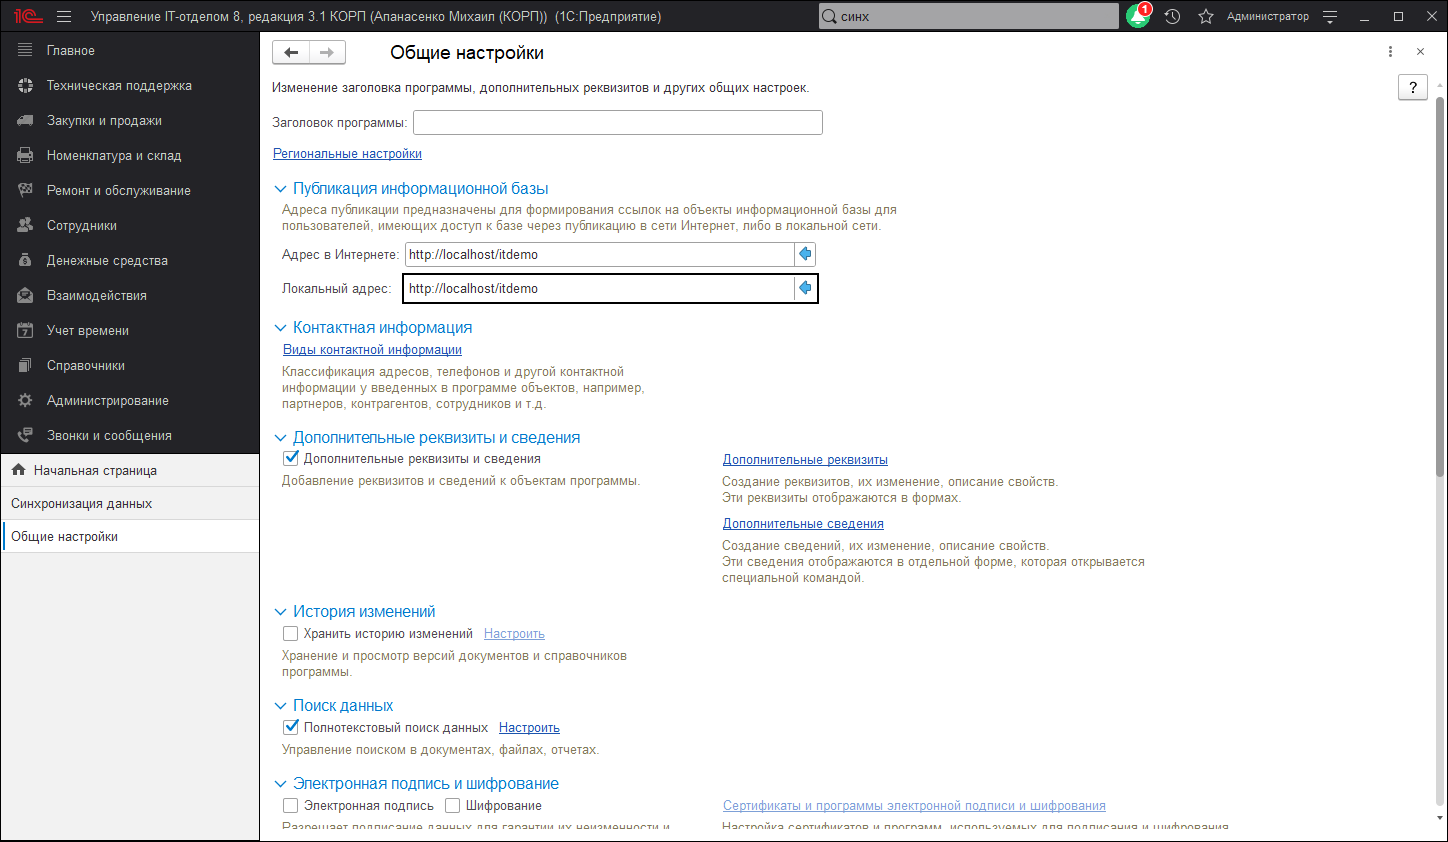Screen dimensions: 1448x842
Task: Click the hamburger main menu icon
Action: tap(64, 17)
